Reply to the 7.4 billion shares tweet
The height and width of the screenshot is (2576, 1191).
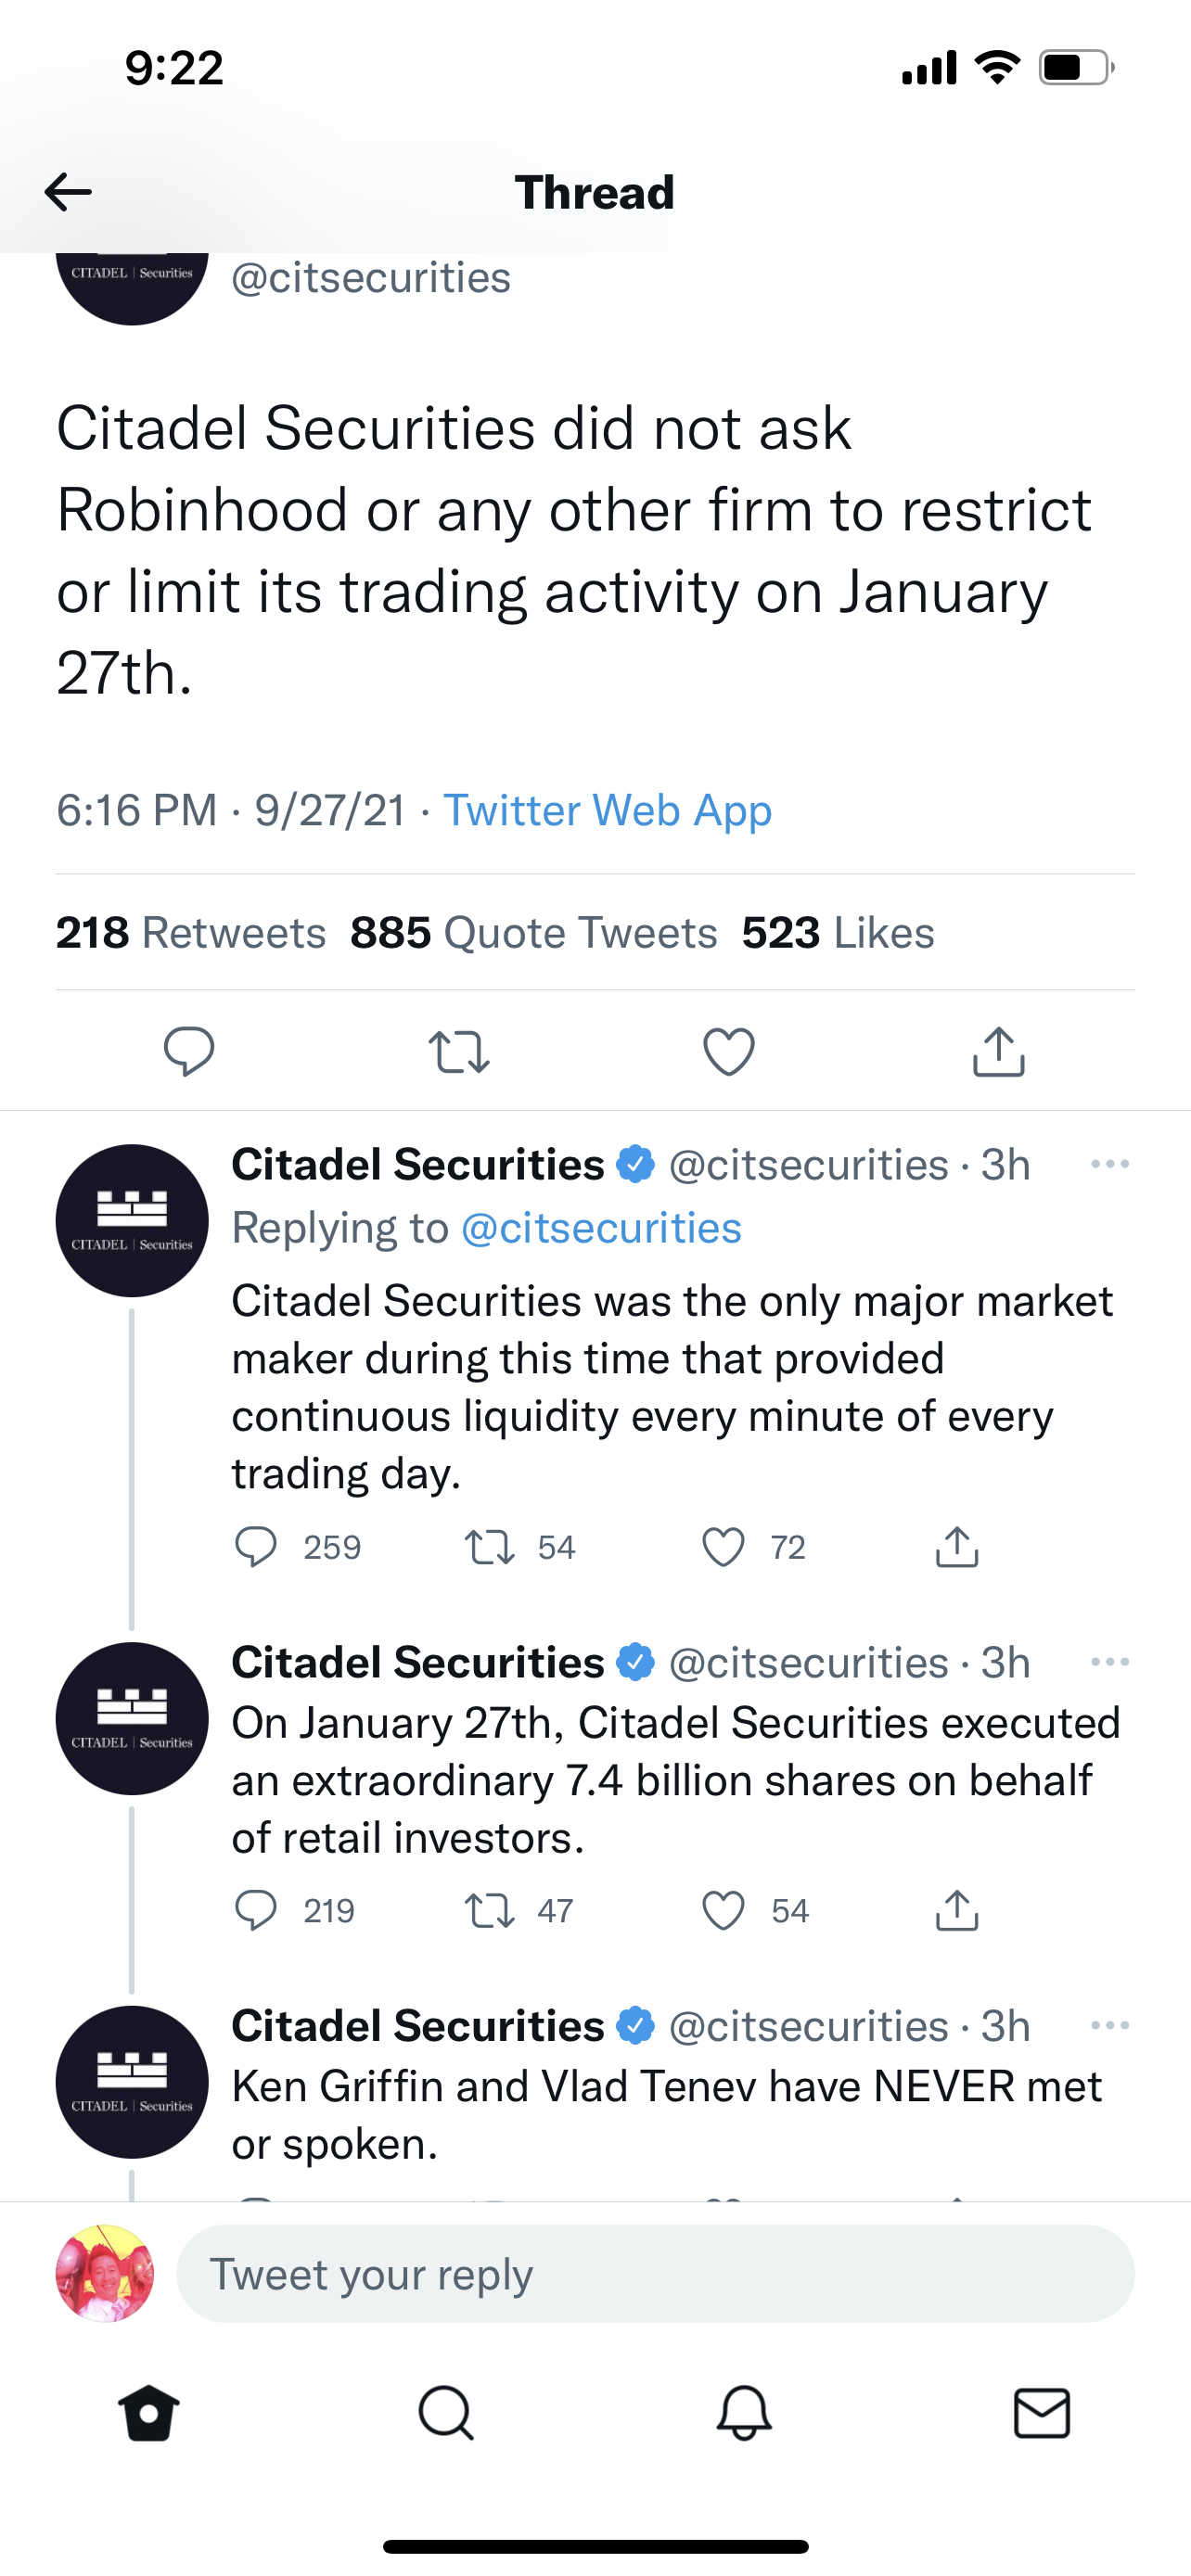click(256, 1910)
